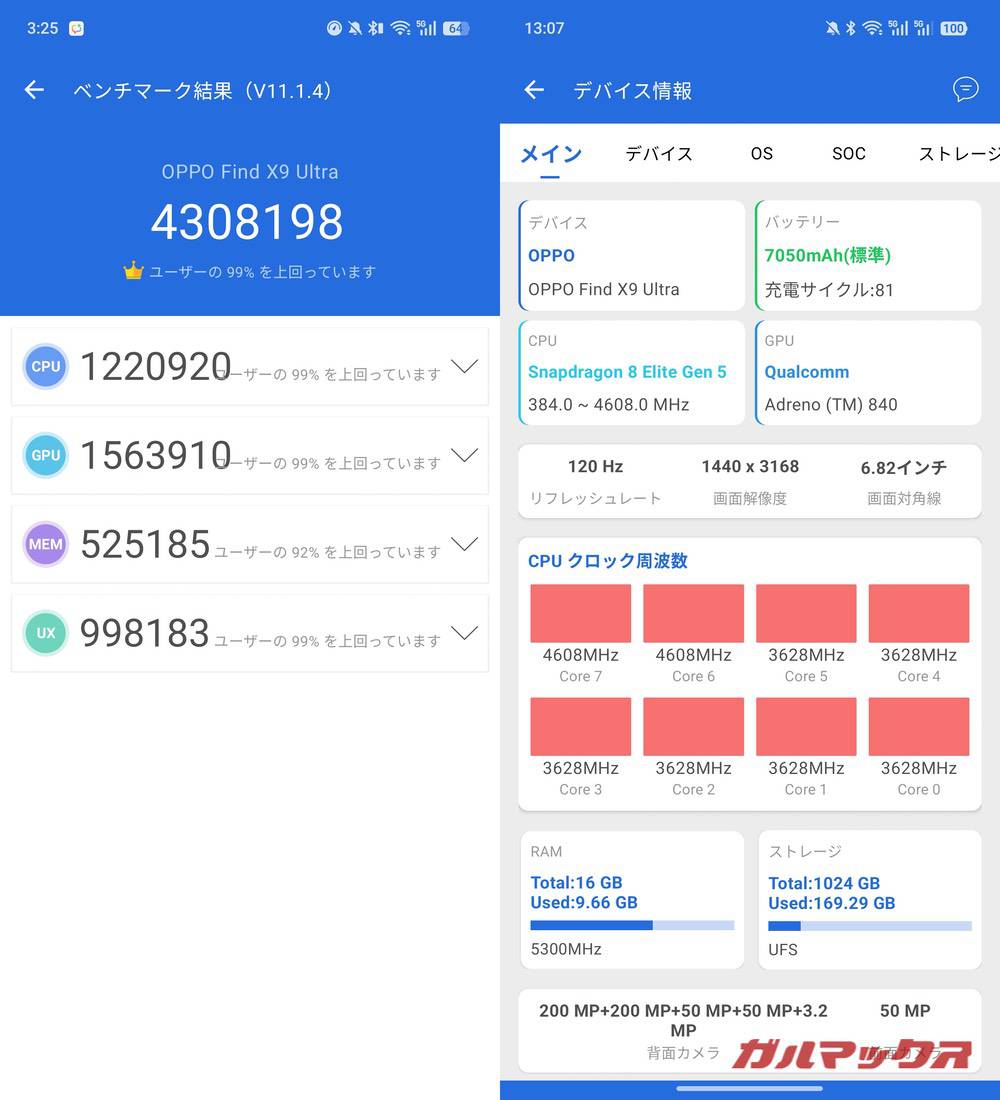Tap the bottom navigation gesture handle
The height and width of the screenshot is (1100, 1000).
click(x=749, y=1089)
